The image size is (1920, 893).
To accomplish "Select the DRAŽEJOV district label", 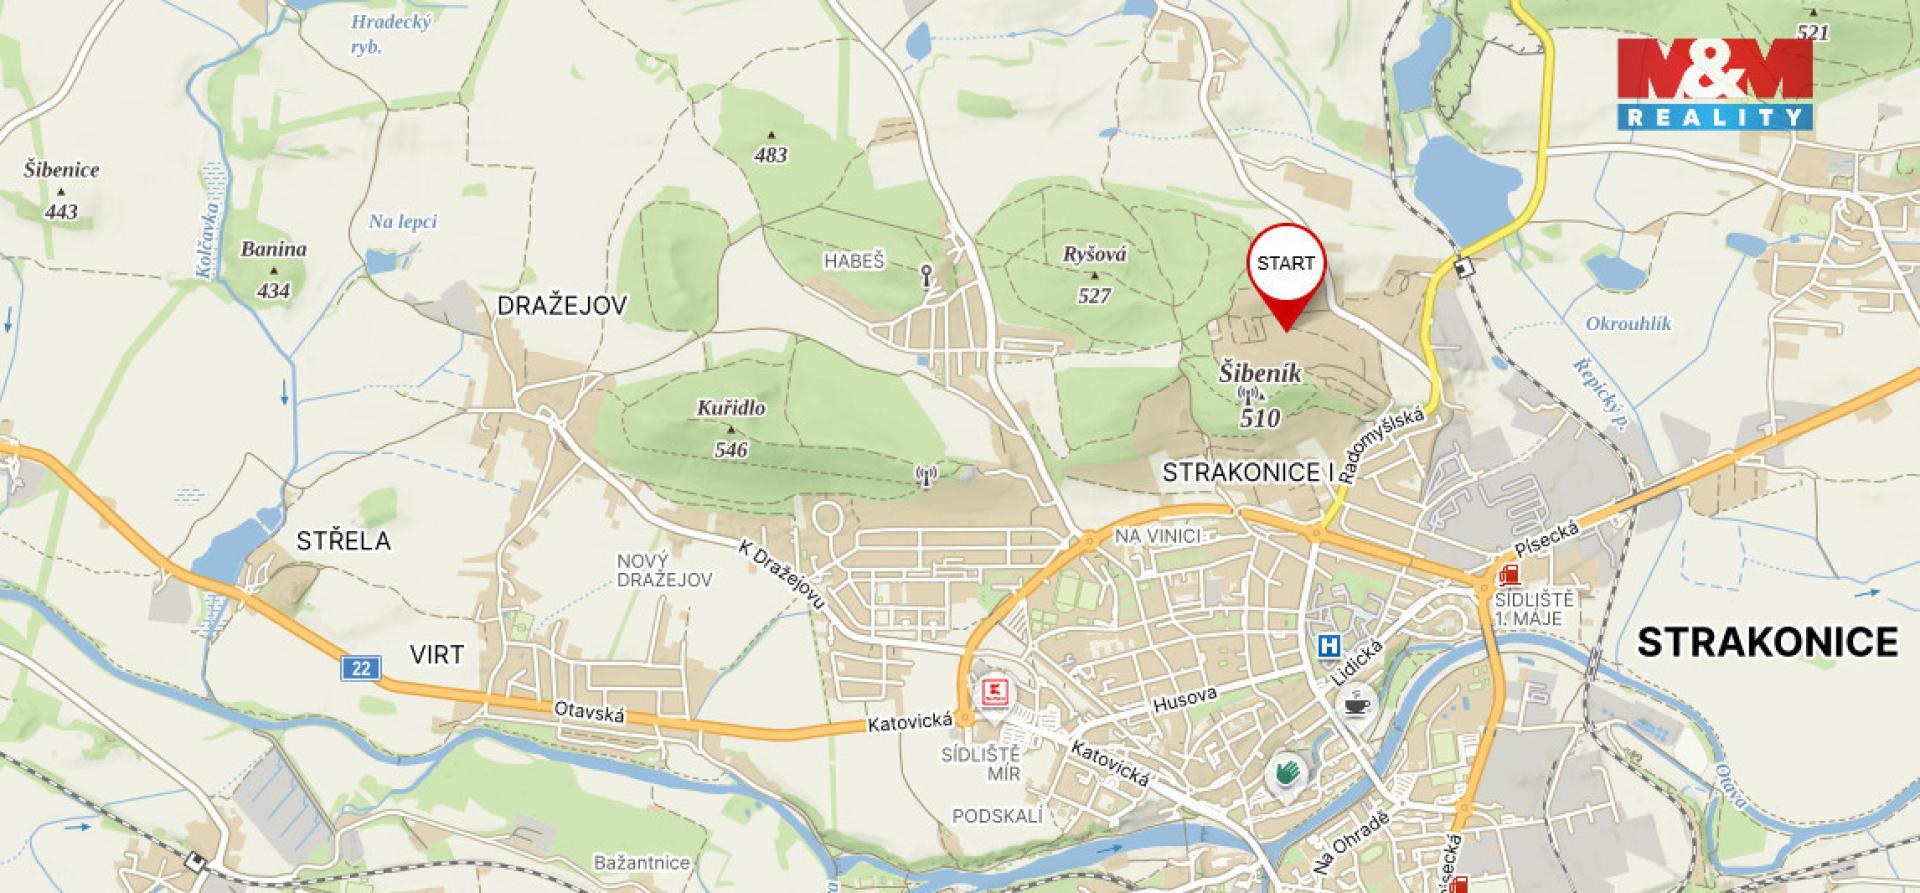I will [562, 306].
